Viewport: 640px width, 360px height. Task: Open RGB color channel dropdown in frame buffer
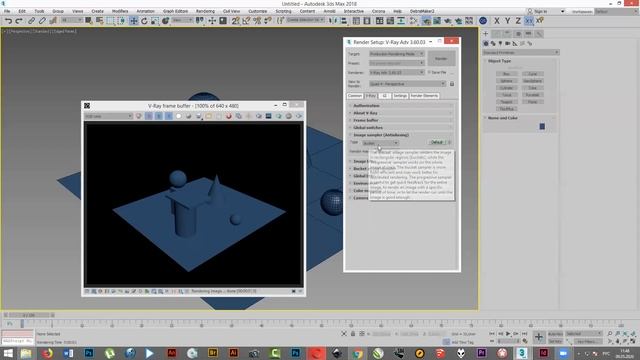click(109, 116)
